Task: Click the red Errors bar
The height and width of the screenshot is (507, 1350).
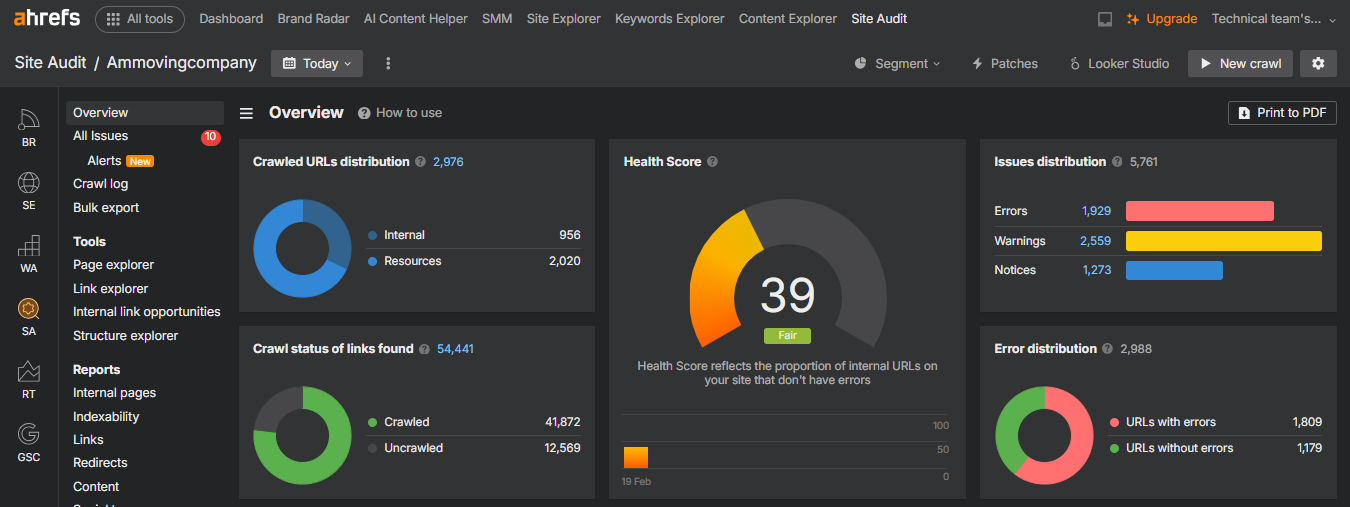Action: click(x=1200, y=211)
